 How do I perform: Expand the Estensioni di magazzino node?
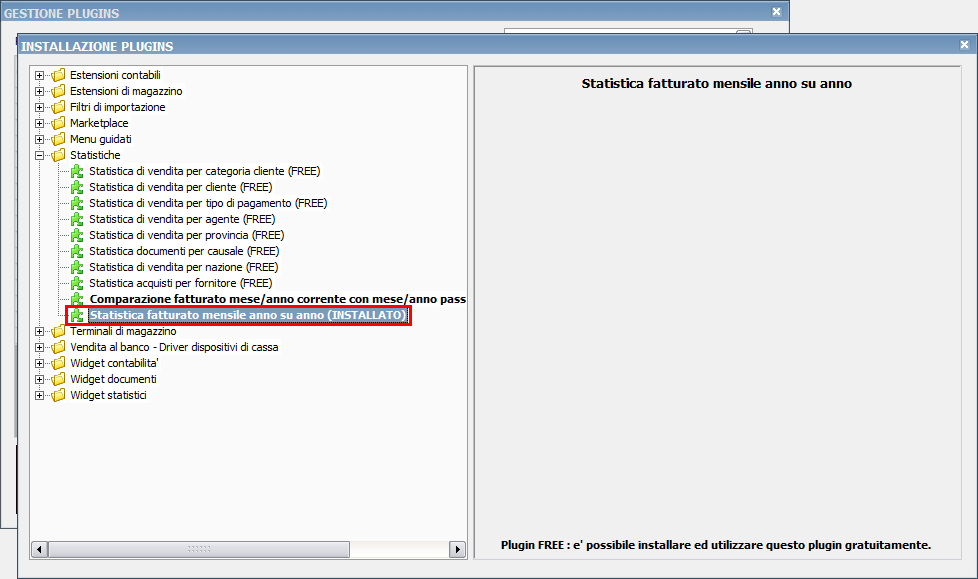coord(39,92)
